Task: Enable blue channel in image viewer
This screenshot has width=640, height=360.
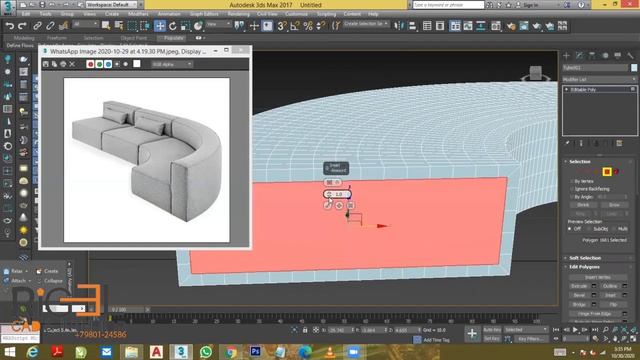Action: 108,64
